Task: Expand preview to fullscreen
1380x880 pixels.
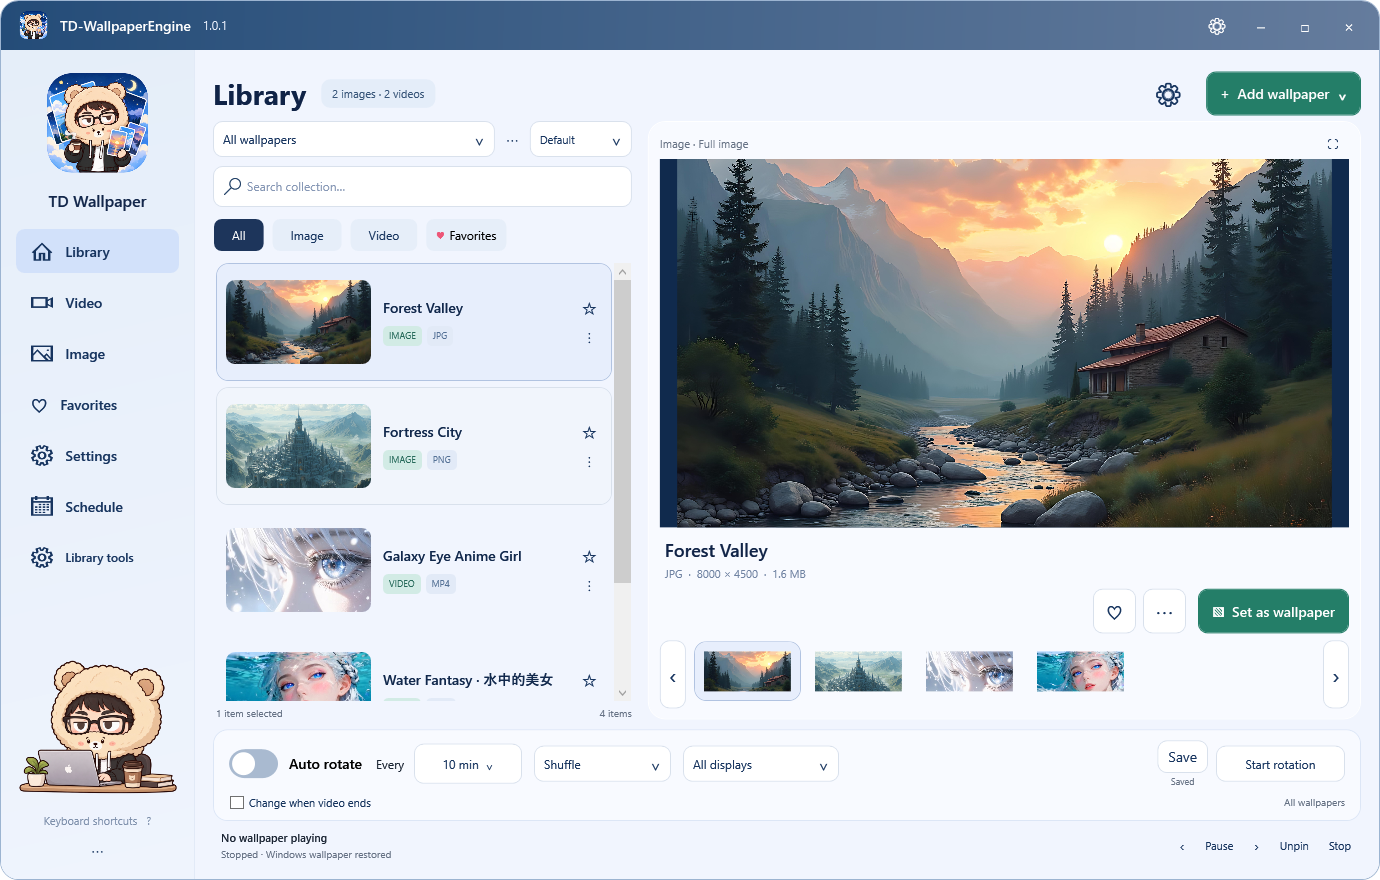Action: click(x=1333, y=144)
